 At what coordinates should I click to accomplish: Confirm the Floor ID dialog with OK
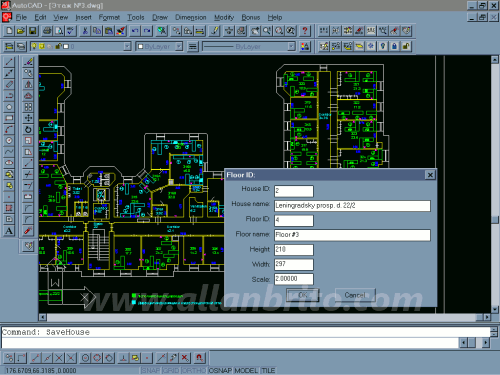tap(303, 295)
